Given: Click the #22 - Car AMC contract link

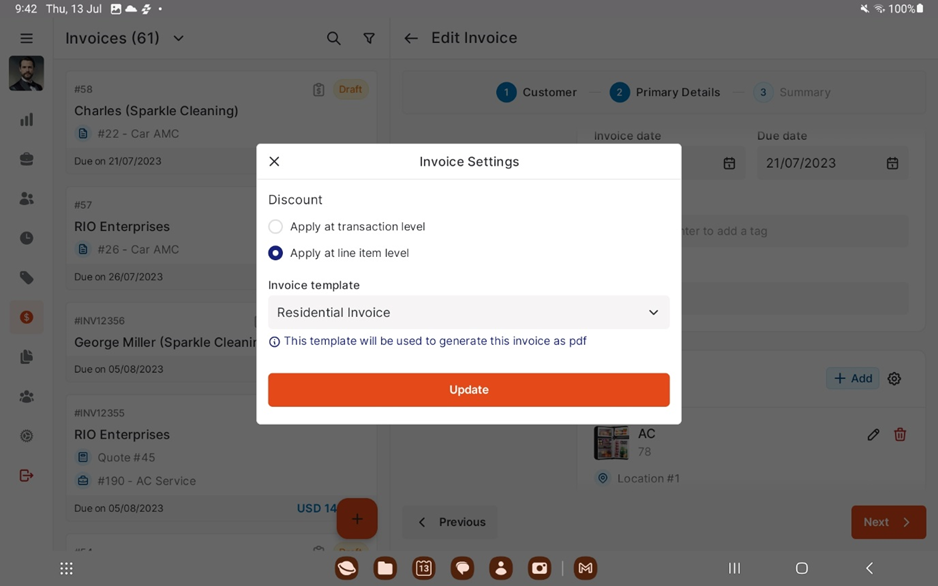Looking at the screenshot, I should [x=138, y=133].
